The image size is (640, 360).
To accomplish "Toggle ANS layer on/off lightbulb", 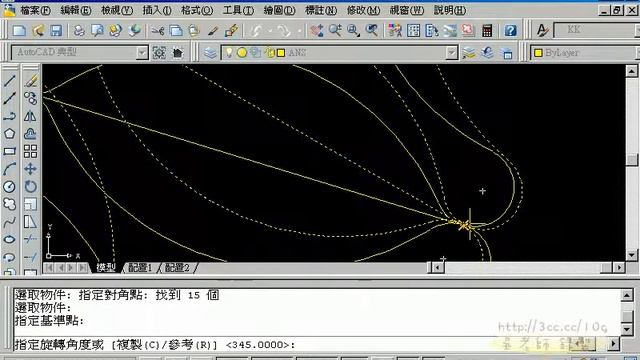I will (229, 52).
